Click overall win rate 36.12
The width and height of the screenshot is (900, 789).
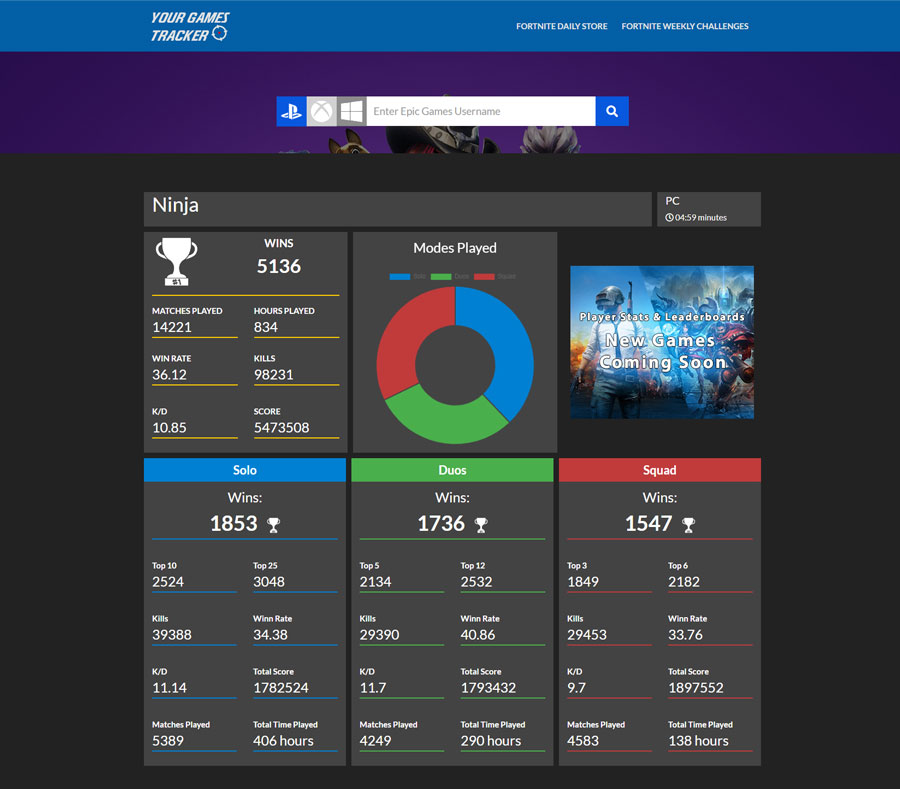tap(169, 375)
